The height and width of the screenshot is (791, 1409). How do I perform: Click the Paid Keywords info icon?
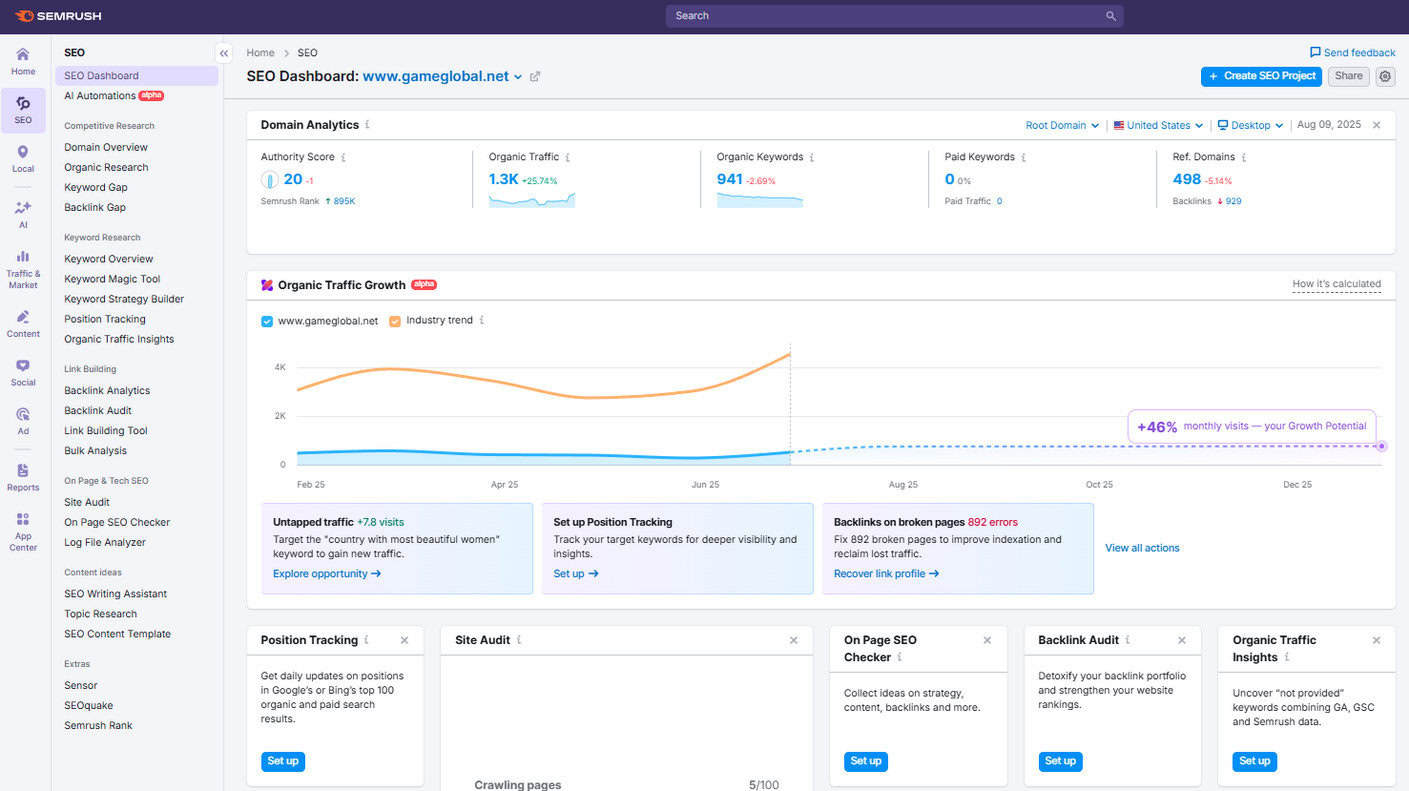pyautogui.click(x=1024, y=157)
